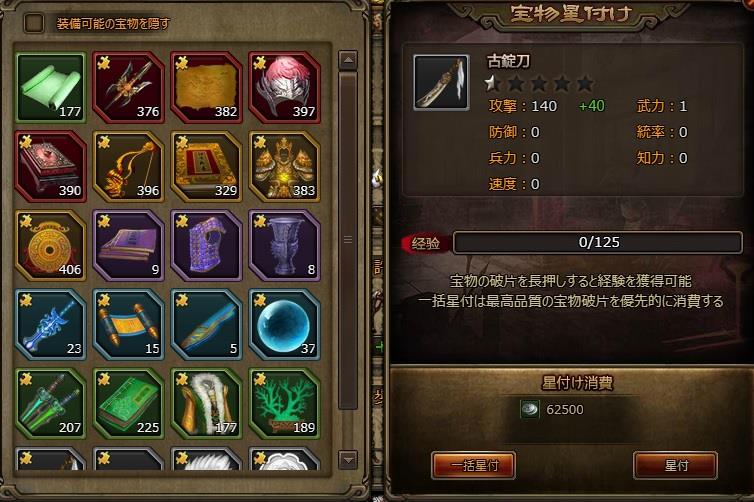754x502 pixels.
Task: Click the 一括星付 button
Action: click(x=474, y=465)
